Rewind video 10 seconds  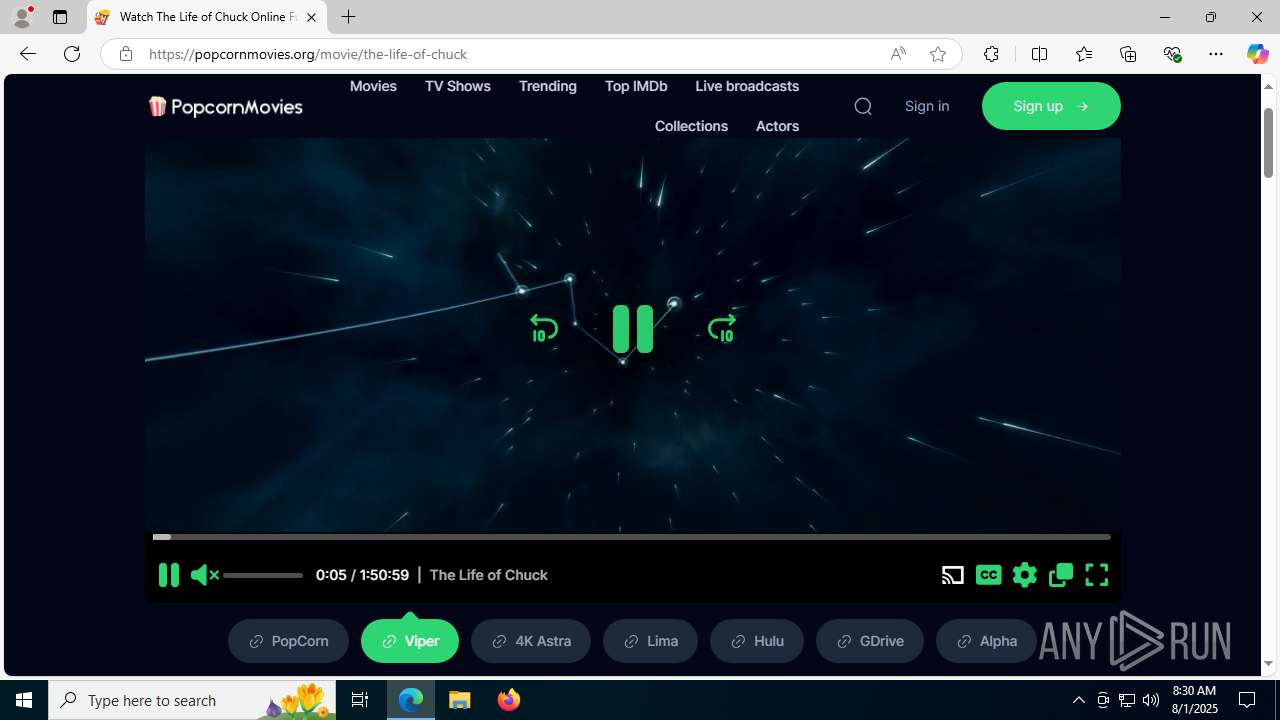(543, 328)
